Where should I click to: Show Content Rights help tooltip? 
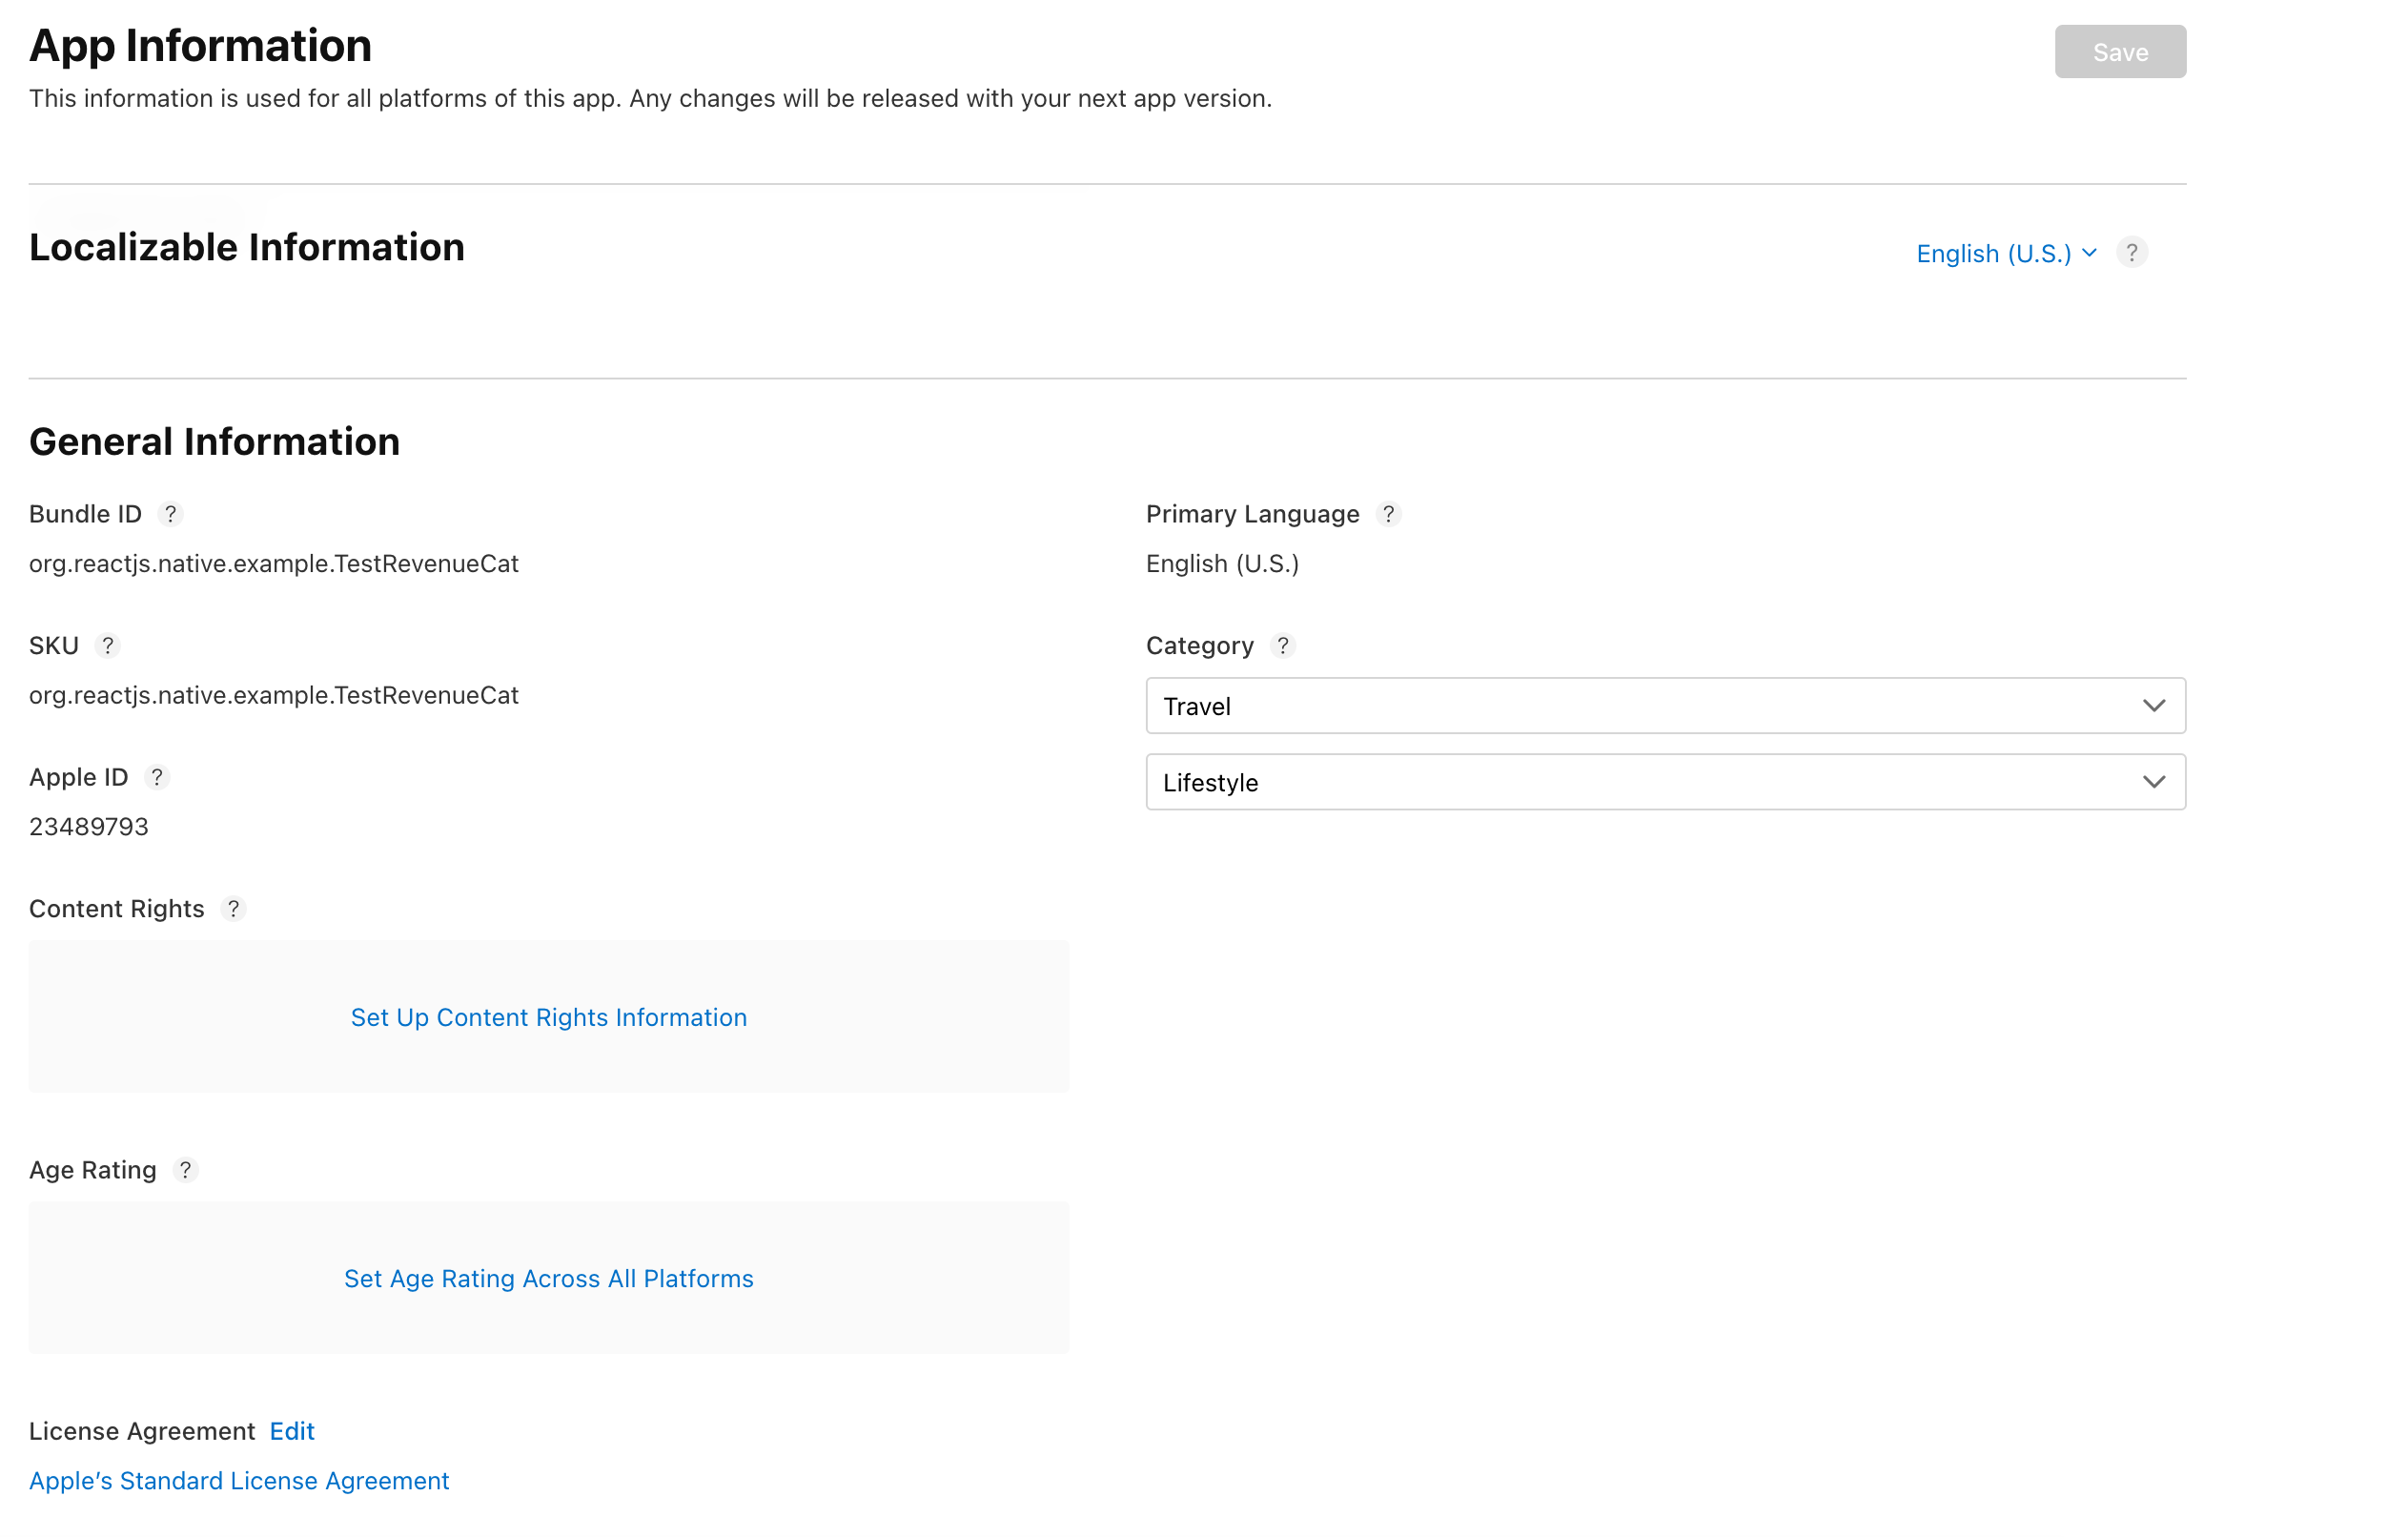coord(233,909)
